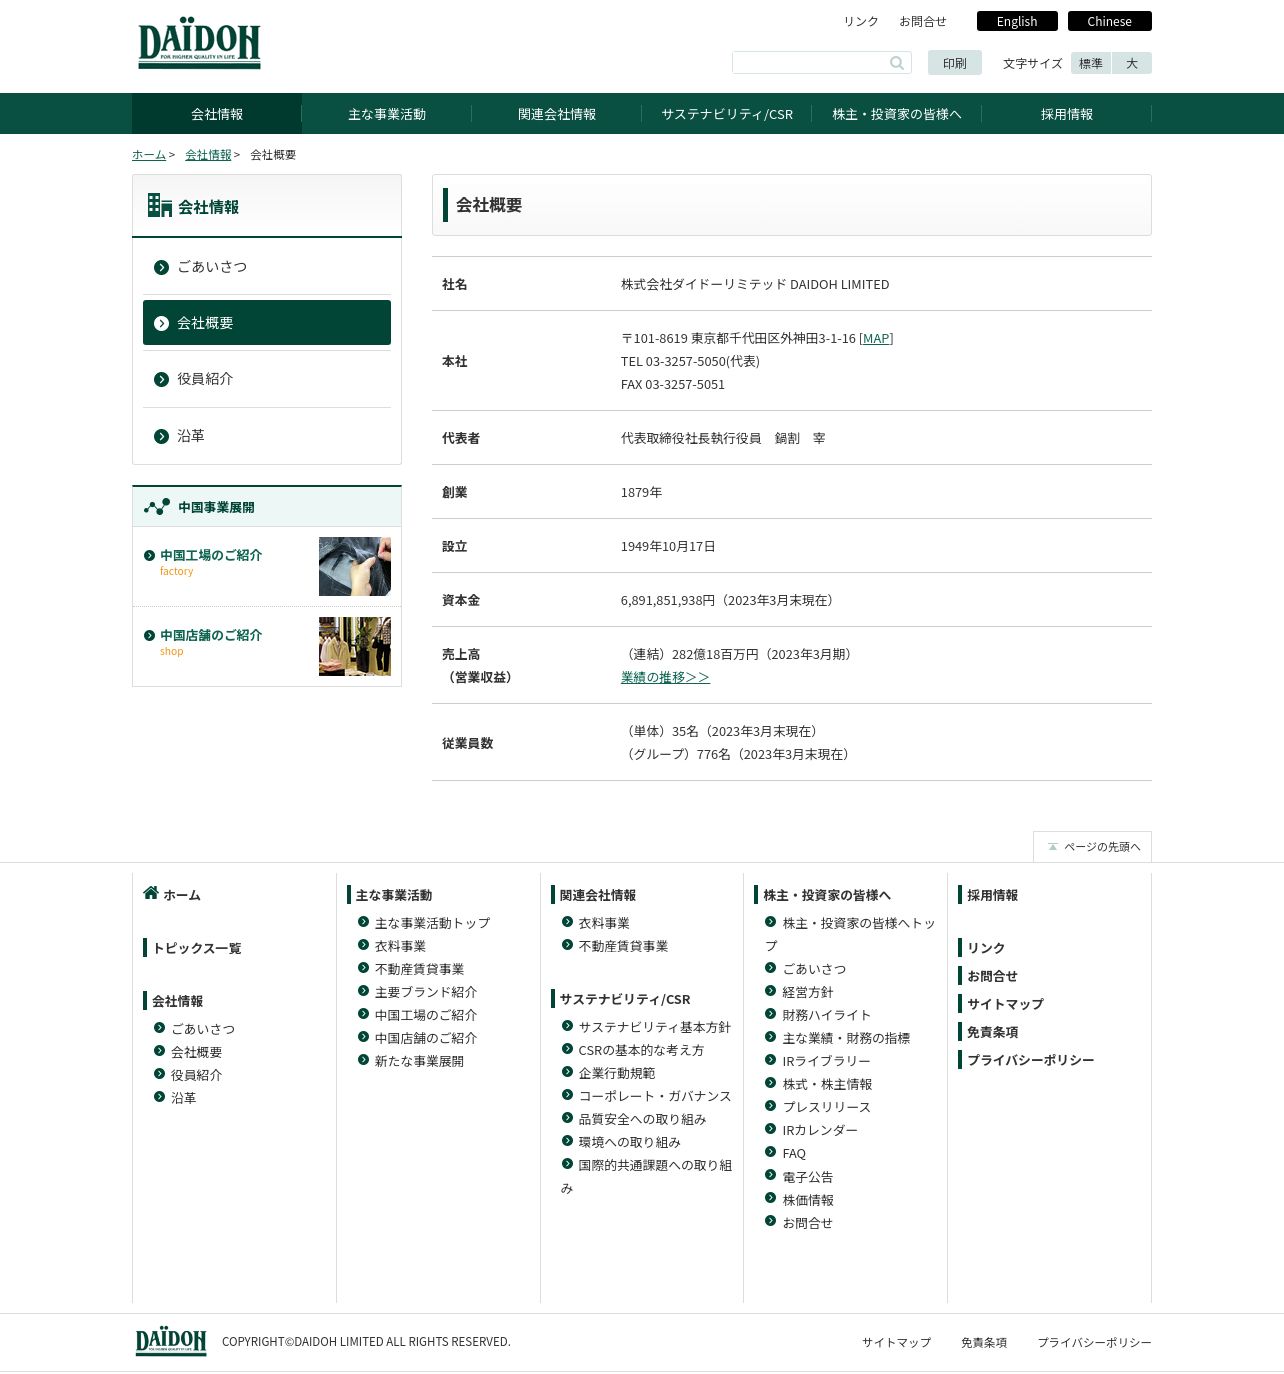
Task: Open the 株主・投資家の皆様へ navigation tab
Action: (897, 114)
